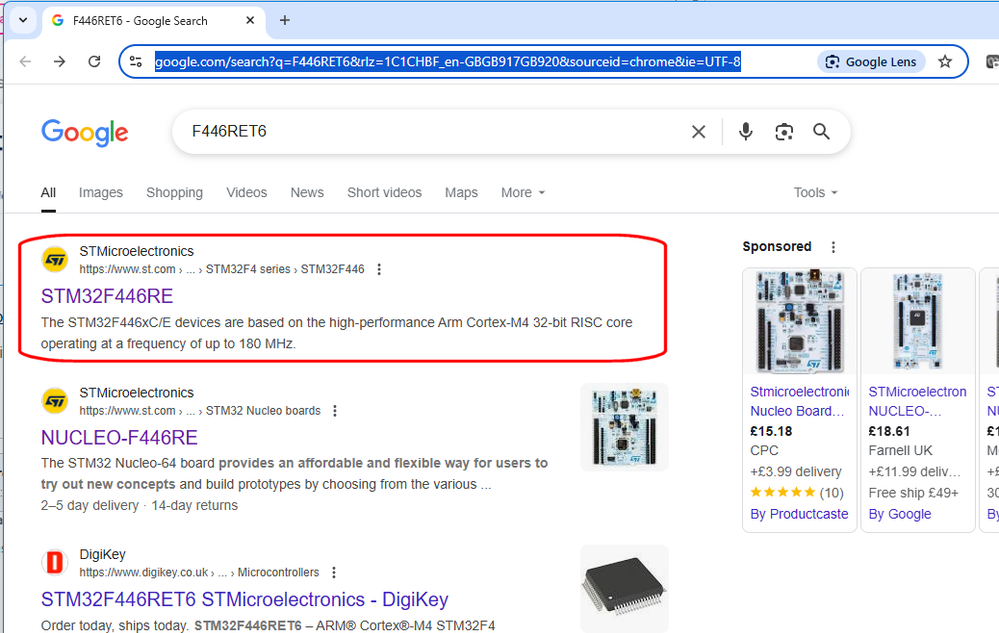999x633 pixels.
Task: Select the All results tab
Action: click(x=48, y=192)
